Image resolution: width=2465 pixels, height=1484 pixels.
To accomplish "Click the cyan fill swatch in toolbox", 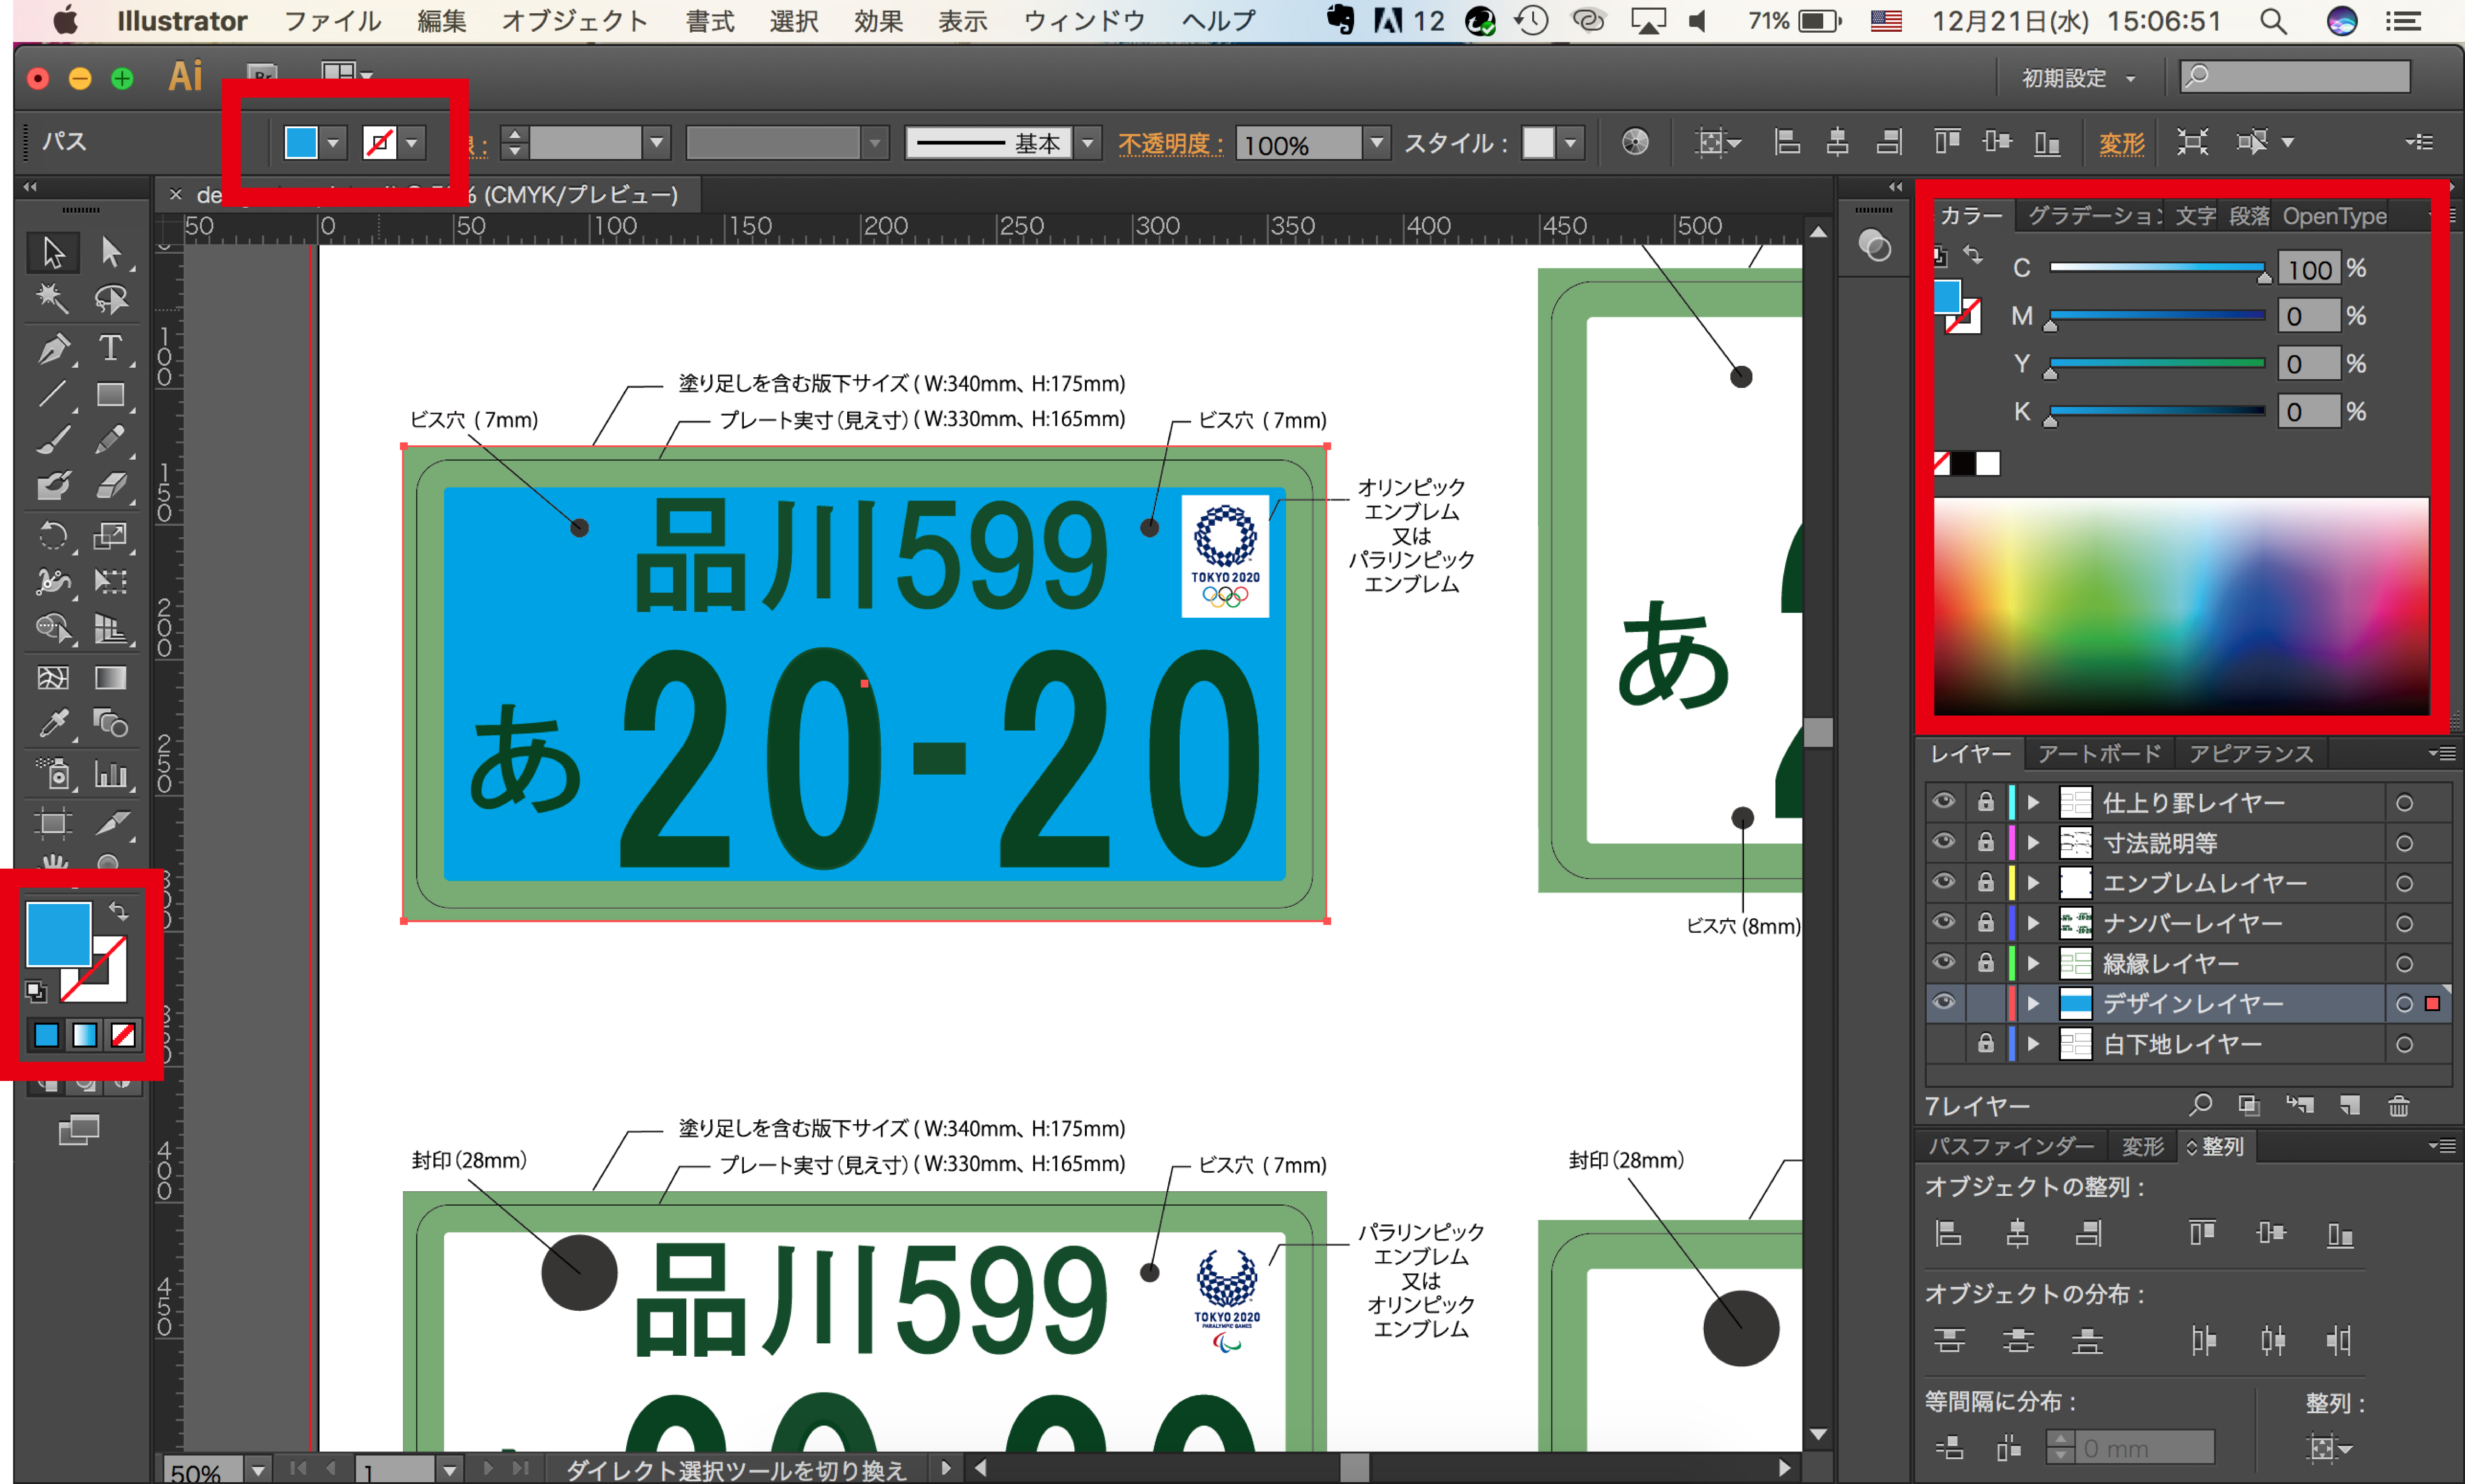I will pos(59,934).
